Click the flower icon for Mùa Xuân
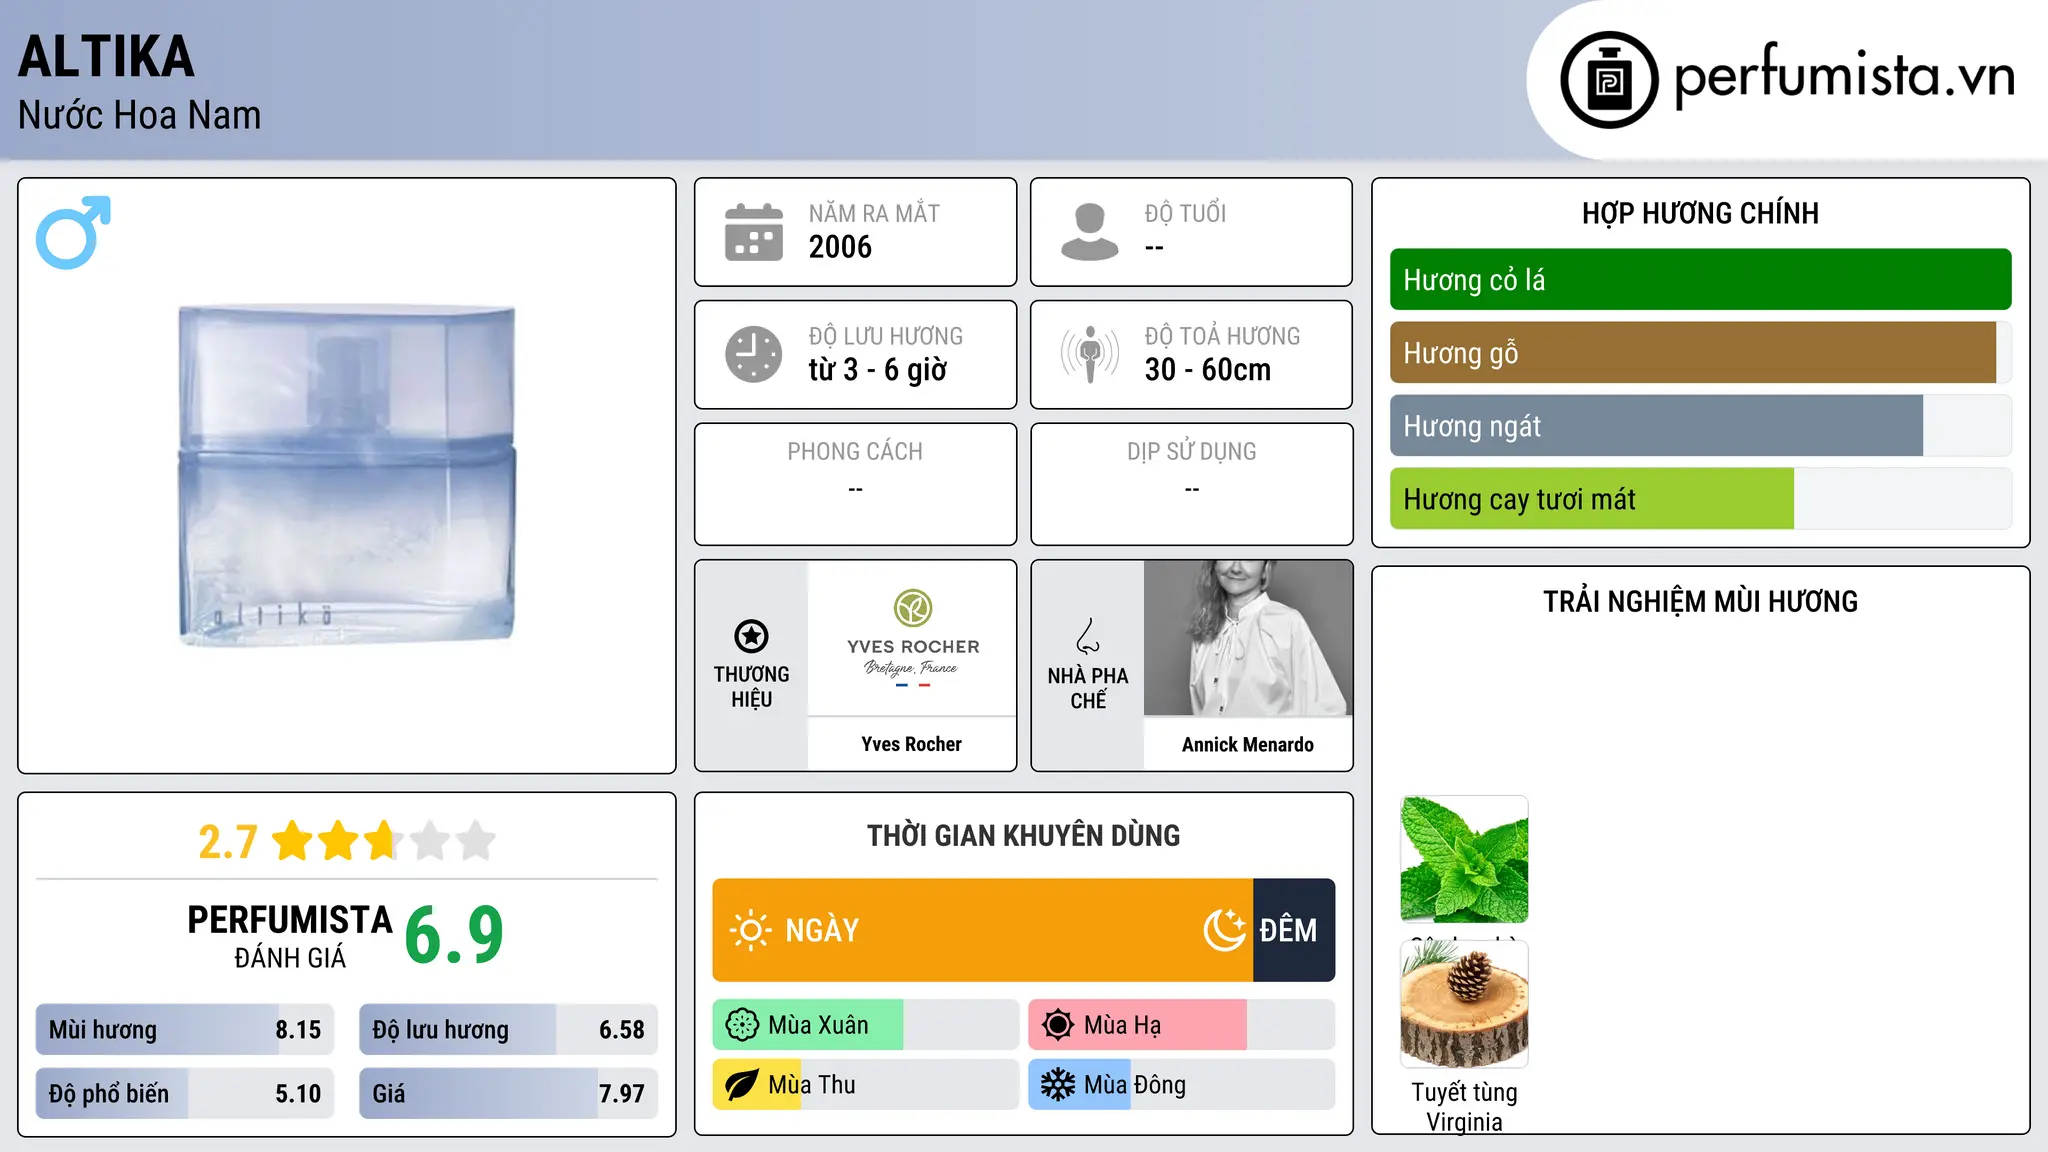 pyautogui.click(x=742, y=1025)
